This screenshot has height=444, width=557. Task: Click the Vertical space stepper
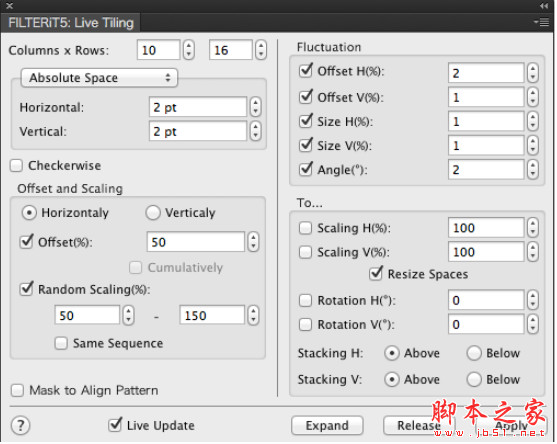point(255,131)
